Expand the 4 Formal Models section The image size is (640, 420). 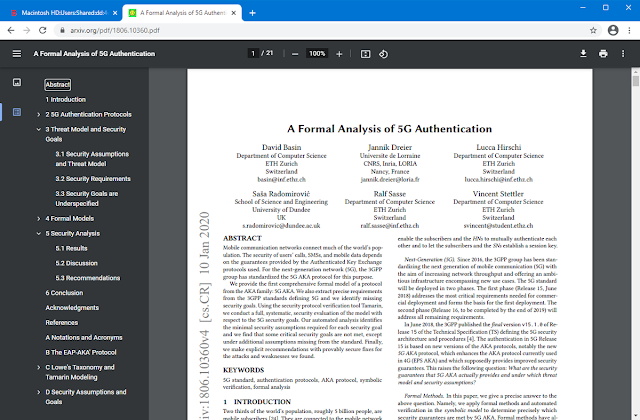[39, 219]
